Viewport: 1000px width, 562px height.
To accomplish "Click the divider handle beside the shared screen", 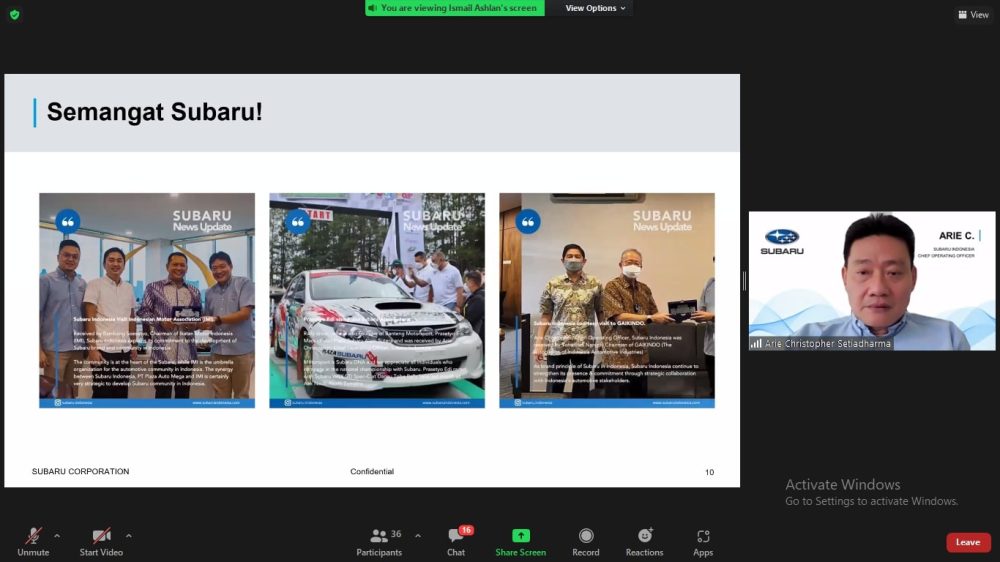I will pyautogui.click(x=744, y=281).
